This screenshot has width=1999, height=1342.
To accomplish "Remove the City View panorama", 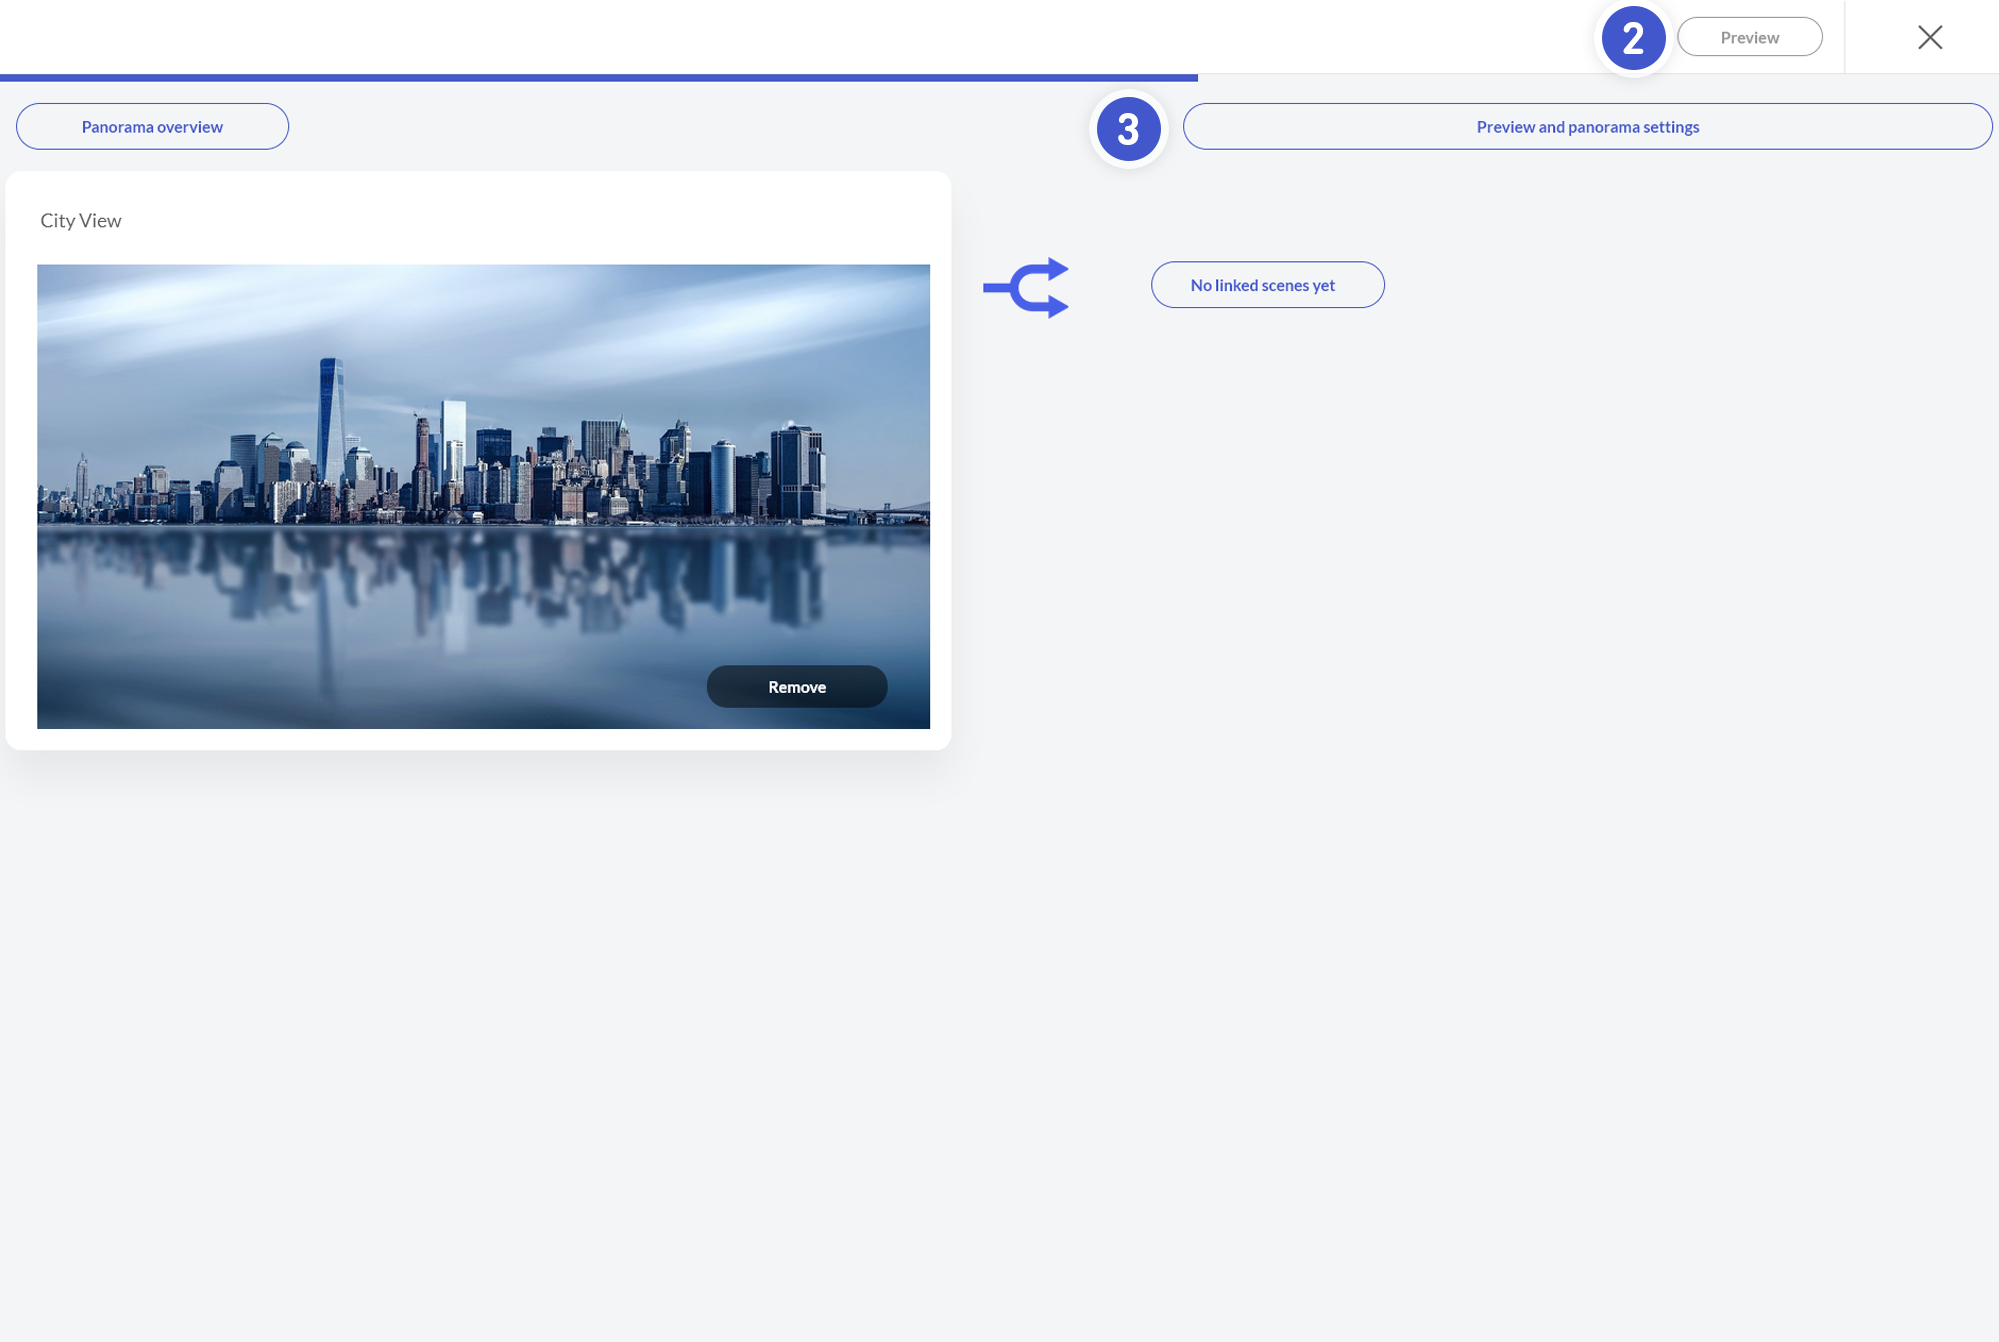I will click(796, 687).
